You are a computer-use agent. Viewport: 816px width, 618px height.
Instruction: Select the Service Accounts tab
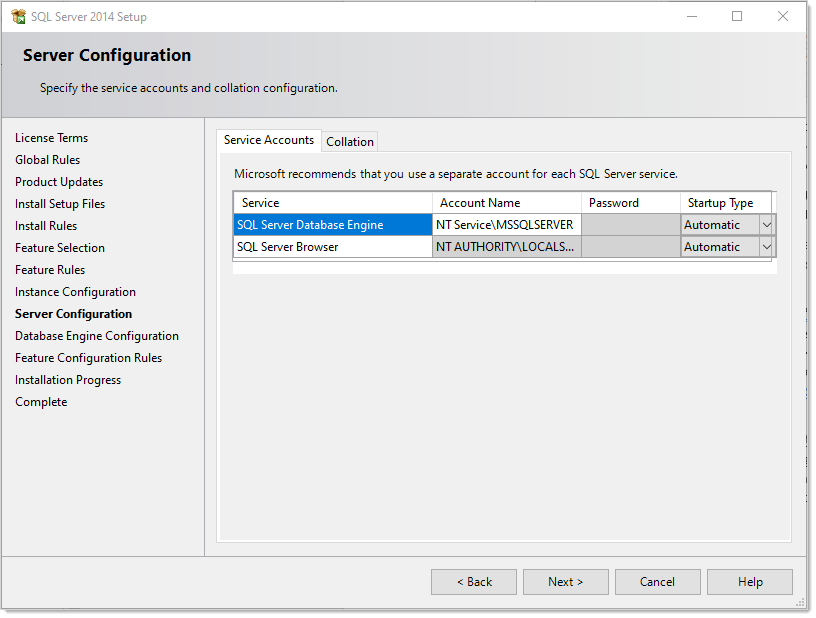click(268, 140)
